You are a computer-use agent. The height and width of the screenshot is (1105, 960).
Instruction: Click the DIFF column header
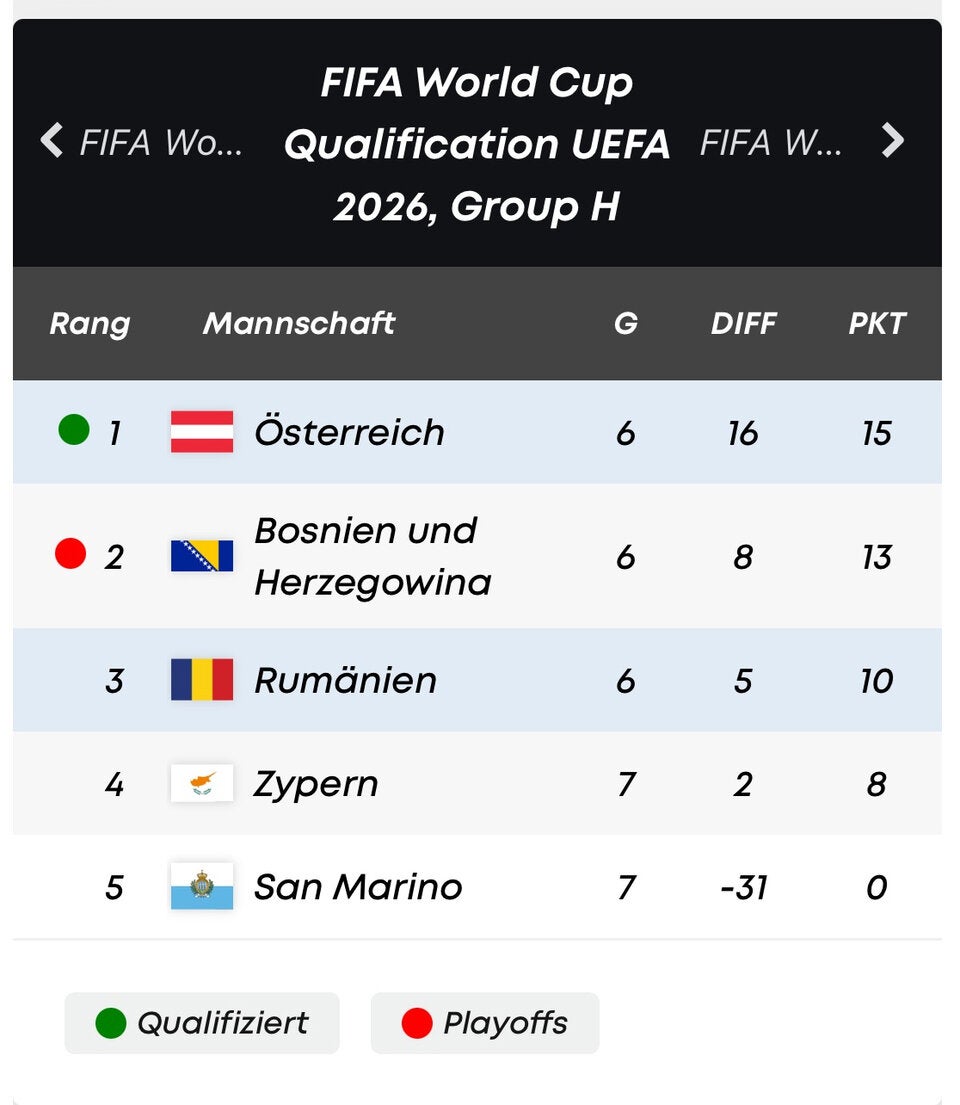coord(744,324)
